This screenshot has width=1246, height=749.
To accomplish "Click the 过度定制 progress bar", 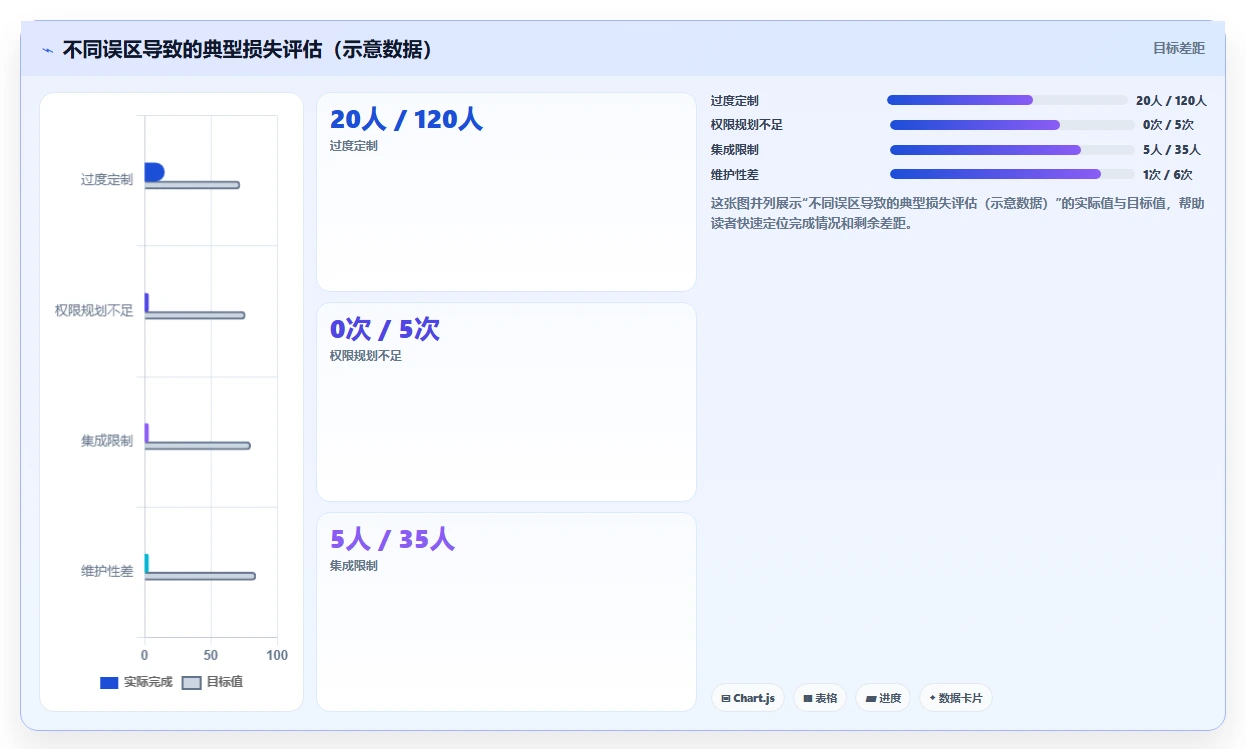I will [x=1007, y=100].
